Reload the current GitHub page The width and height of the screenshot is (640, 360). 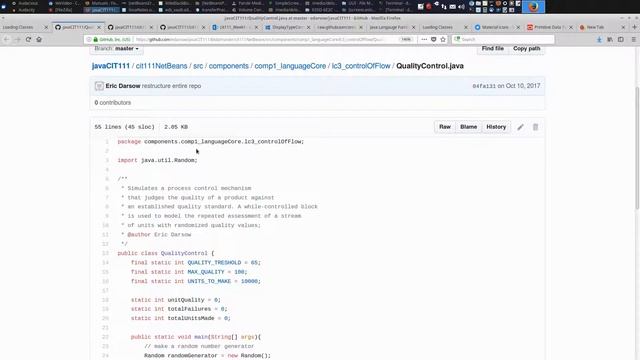pos(28,39)
